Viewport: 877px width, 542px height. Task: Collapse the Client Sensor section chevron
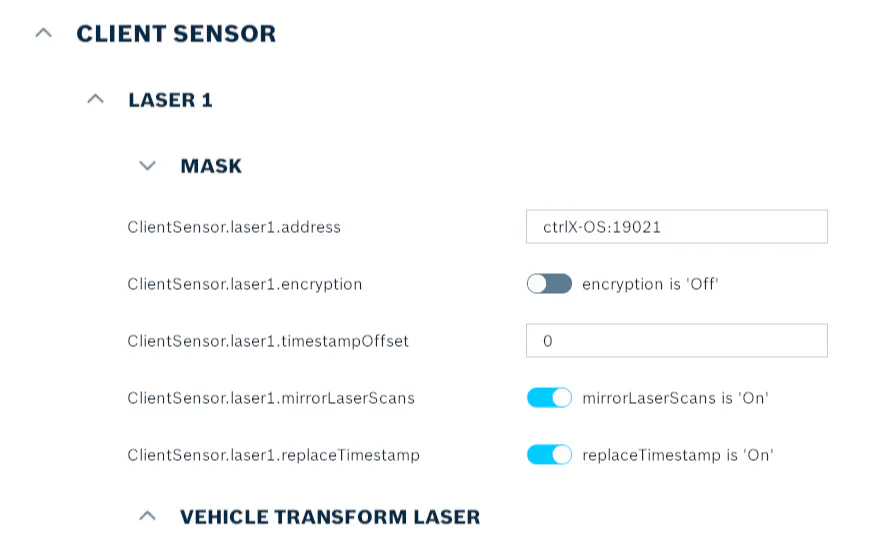click(x=44, y=34)
